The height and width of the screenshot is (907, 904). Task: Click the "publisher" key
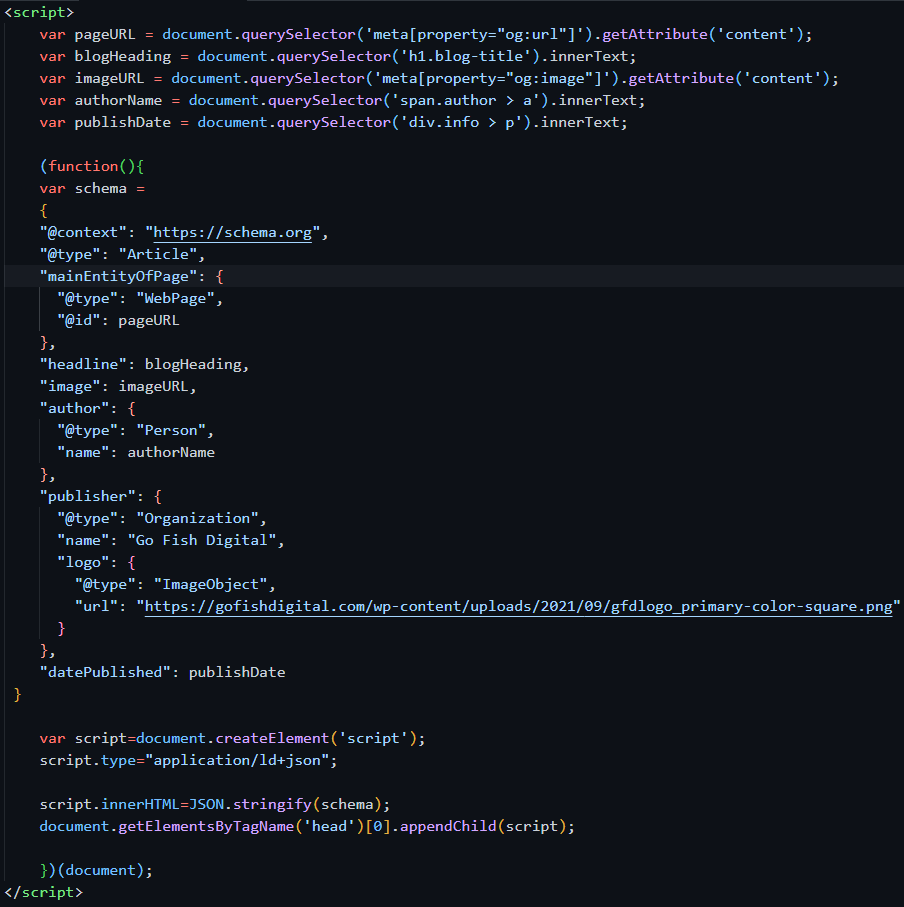point(87,496)
